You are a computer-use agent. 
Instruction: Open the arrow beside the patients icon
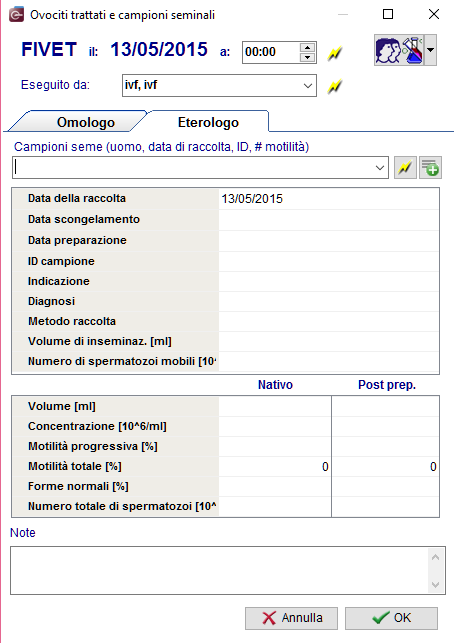(430, 50)
